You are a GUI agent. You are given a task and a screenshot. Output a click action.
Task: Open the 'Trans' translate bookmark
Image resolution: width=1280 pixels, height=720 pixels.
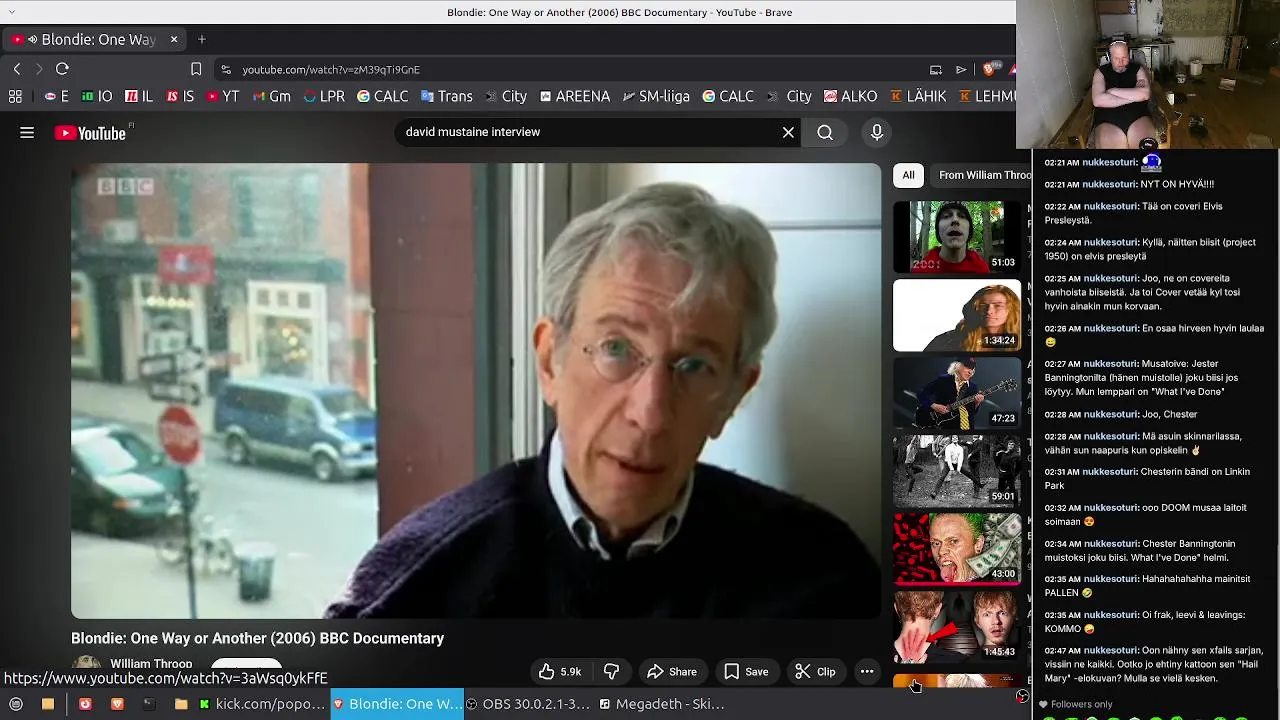coord(446,96)
